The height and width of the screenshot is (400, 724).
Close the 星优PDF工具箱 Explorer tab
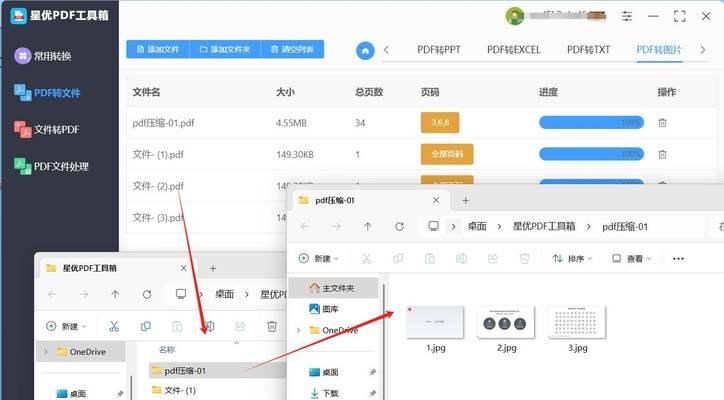pos(183,268)
